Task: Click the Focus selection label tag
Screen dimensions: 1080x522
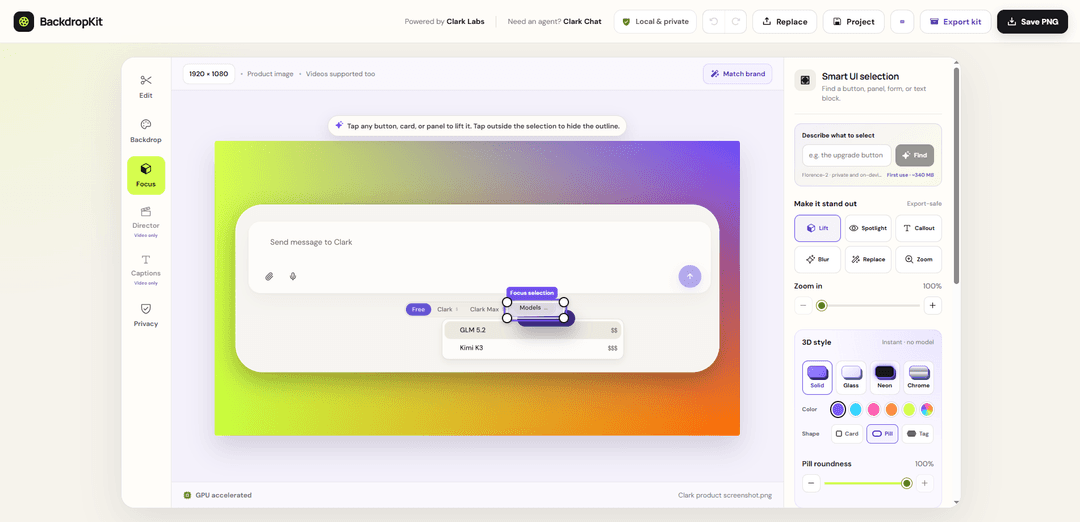Action: click(532, 293)
